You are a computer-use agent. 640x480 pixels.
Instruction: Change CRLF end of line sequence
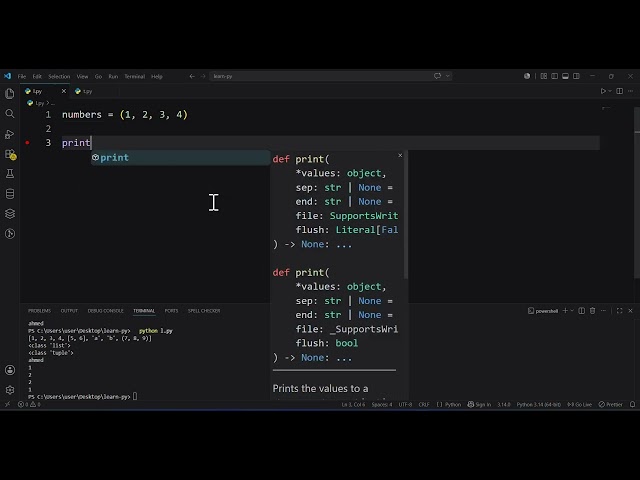pos(424,404)
